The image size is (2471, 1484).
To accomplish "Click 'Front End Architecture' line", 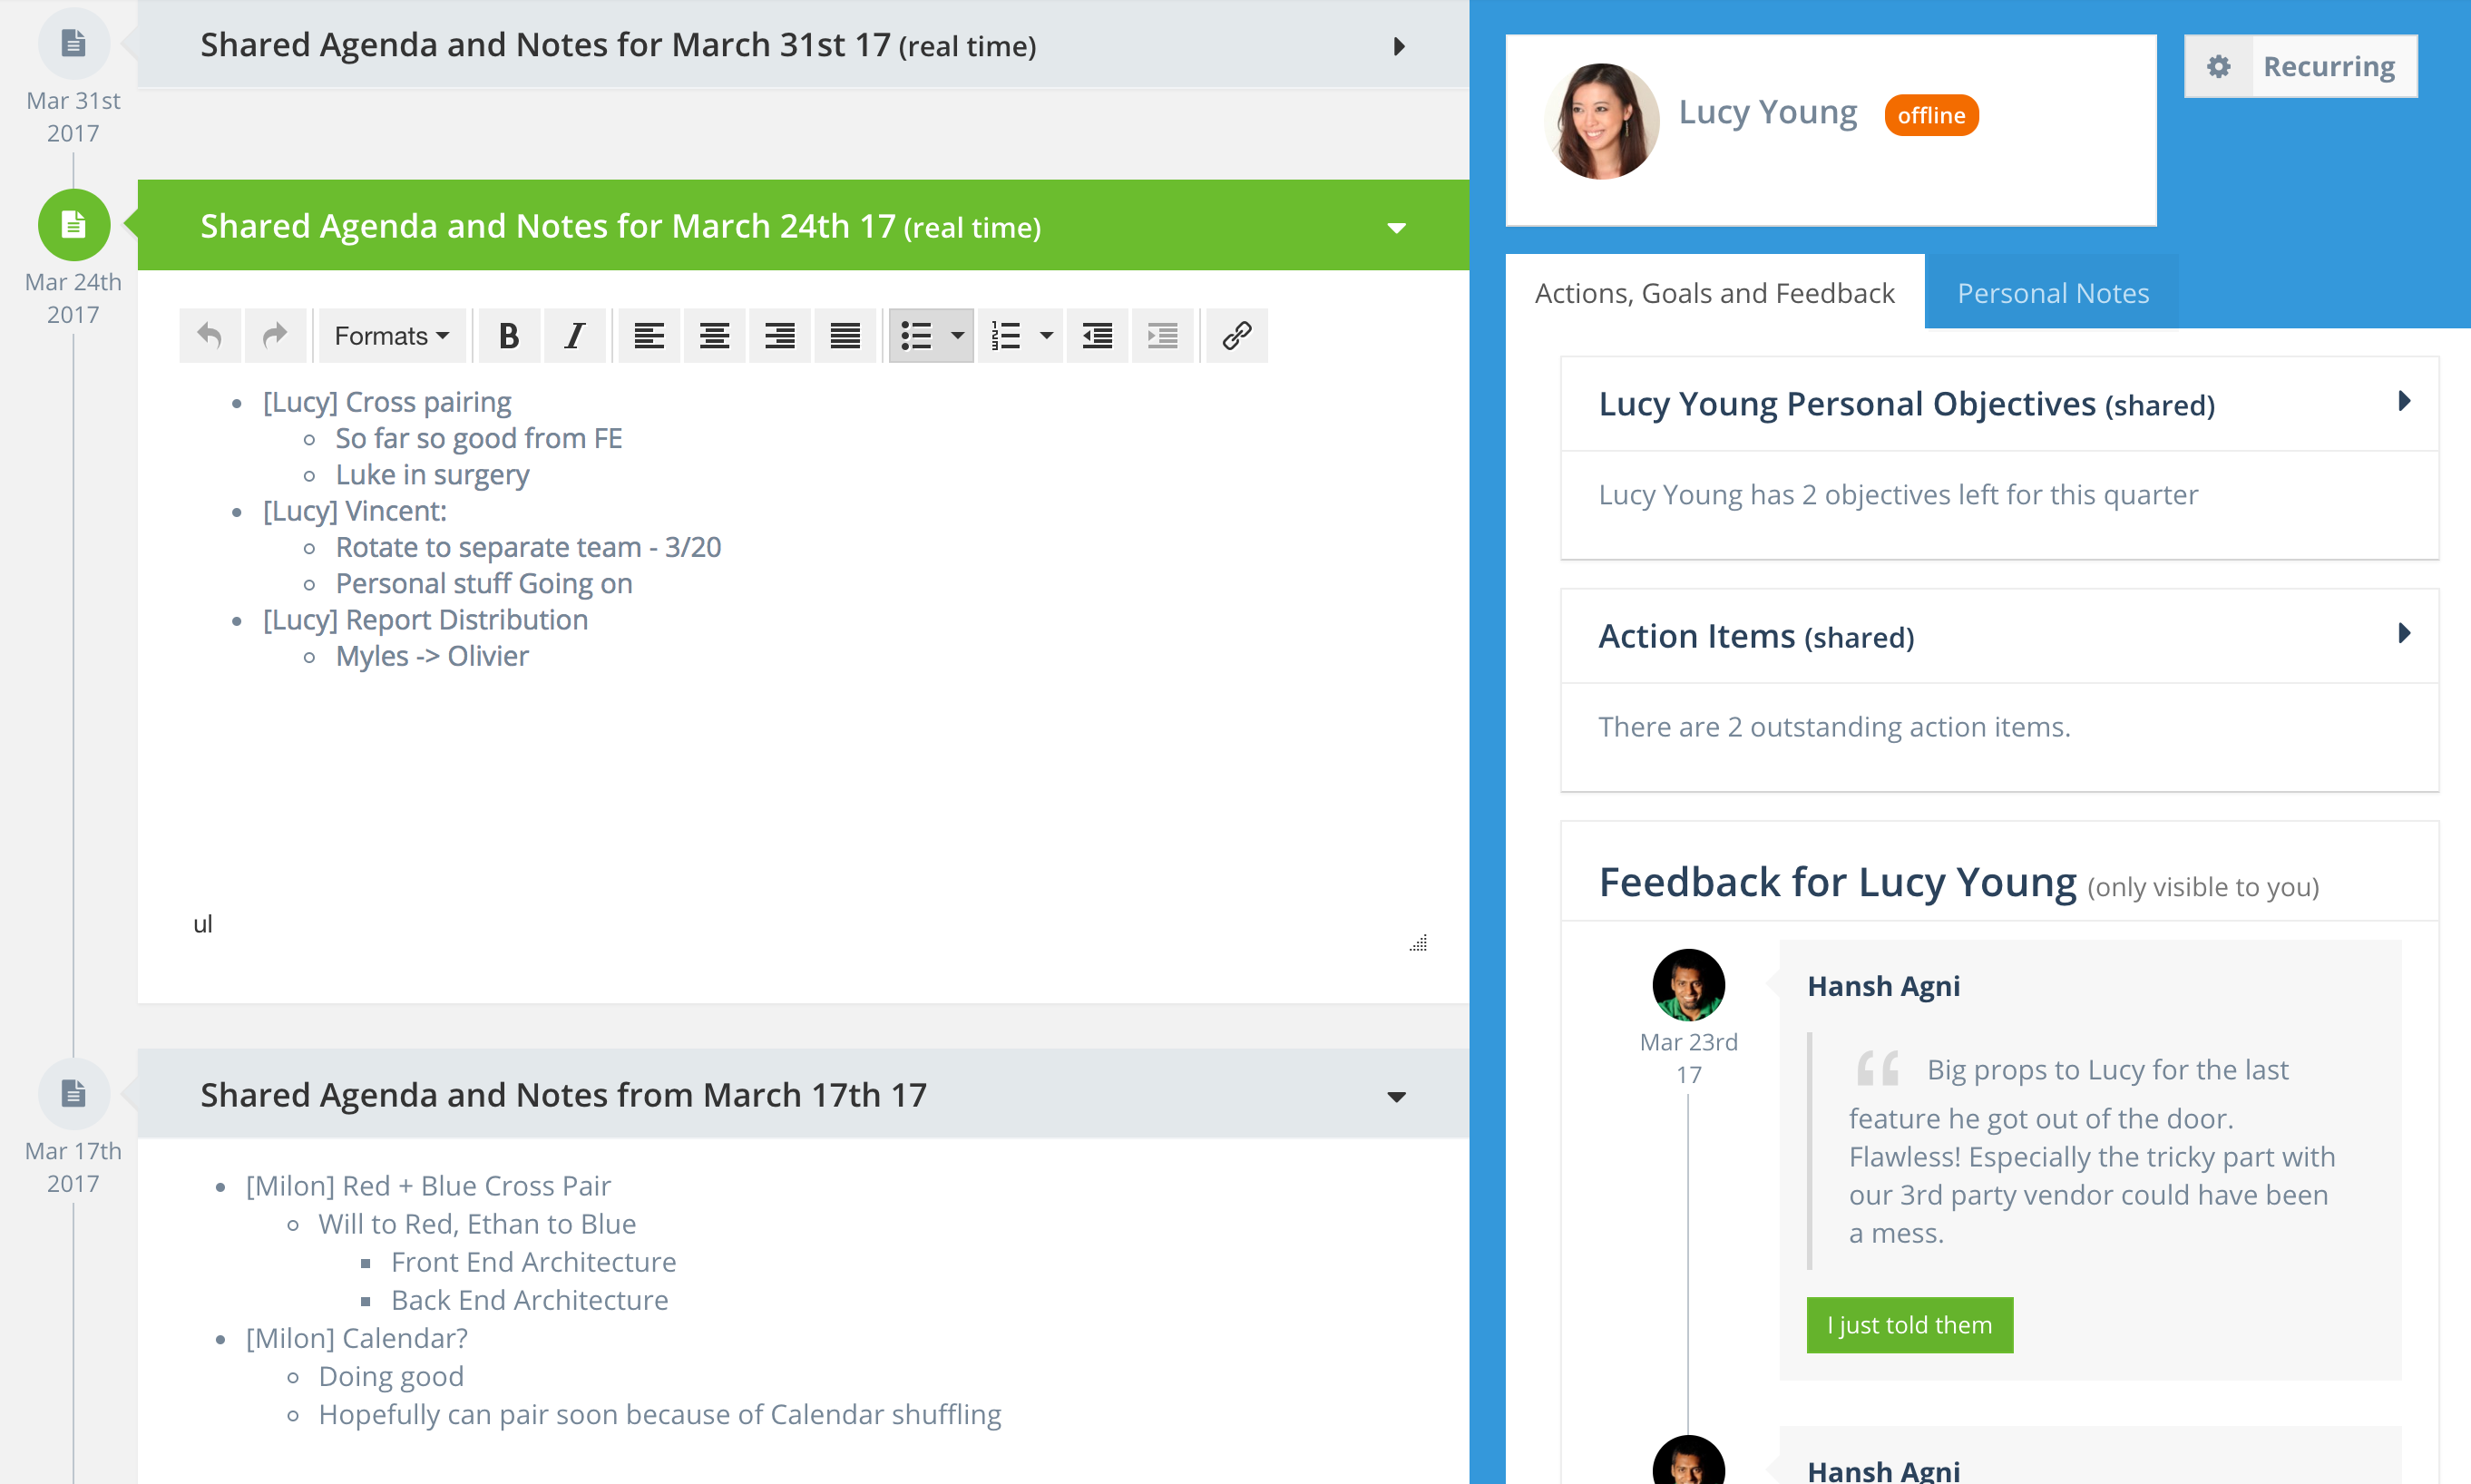I will 533,1262.
